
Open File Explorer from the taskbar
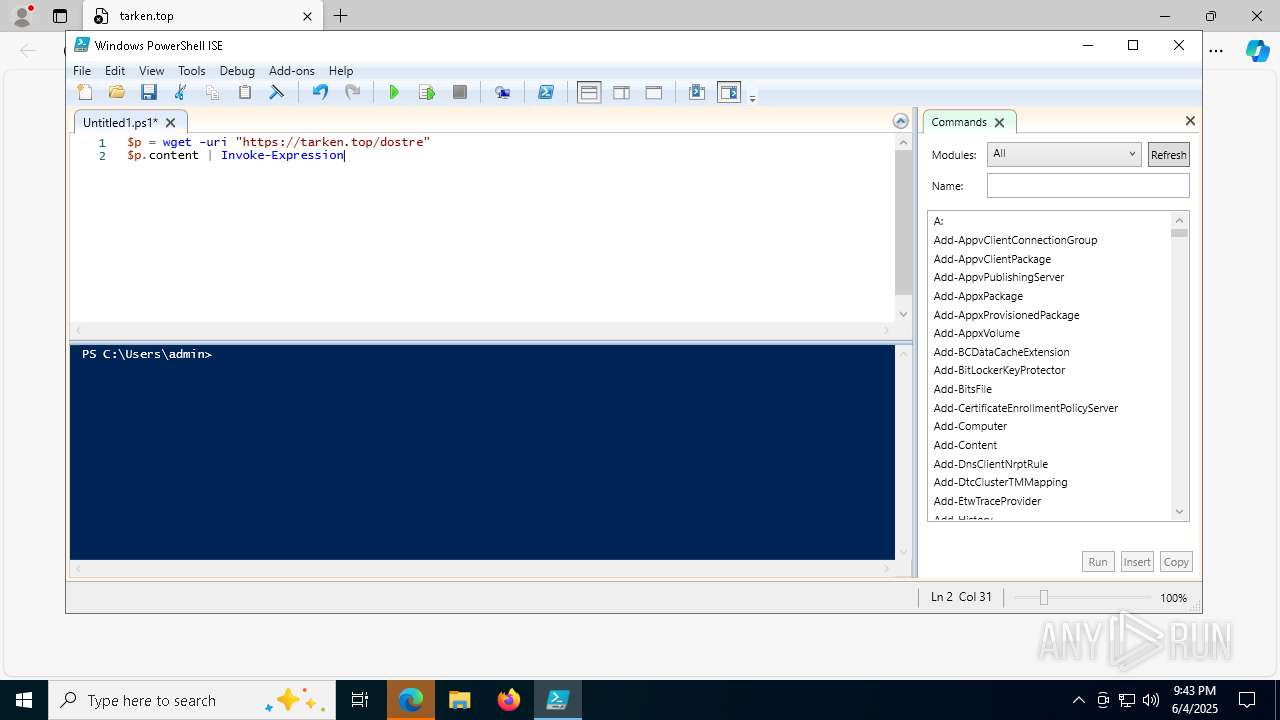[x=460, y=700]
